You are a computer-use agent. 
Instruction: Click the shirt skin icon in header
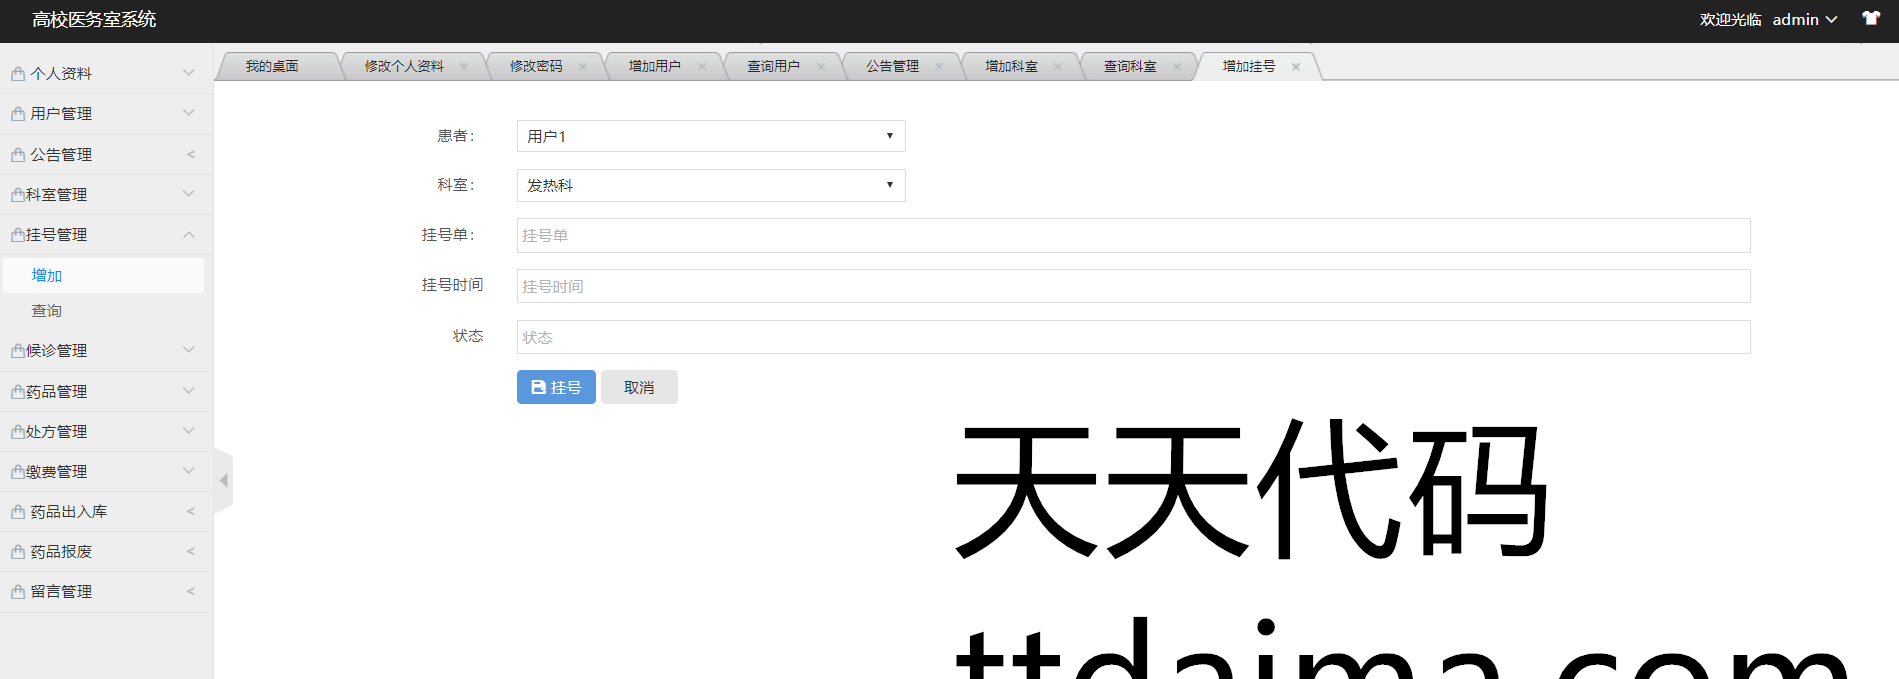click(1870, 19)
